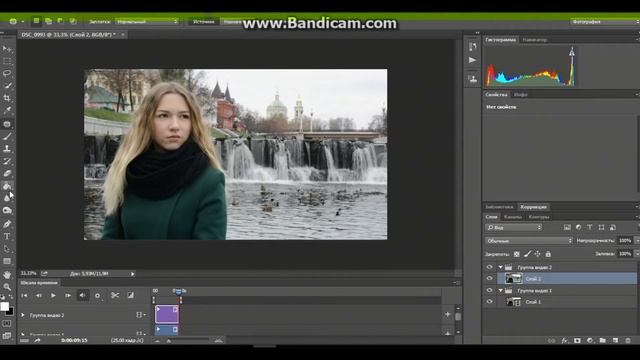Delete layer with trash icon
Image resolution: width=640 pixels, height=360 pixels.
pyautogui.click(x=628, y=340)
